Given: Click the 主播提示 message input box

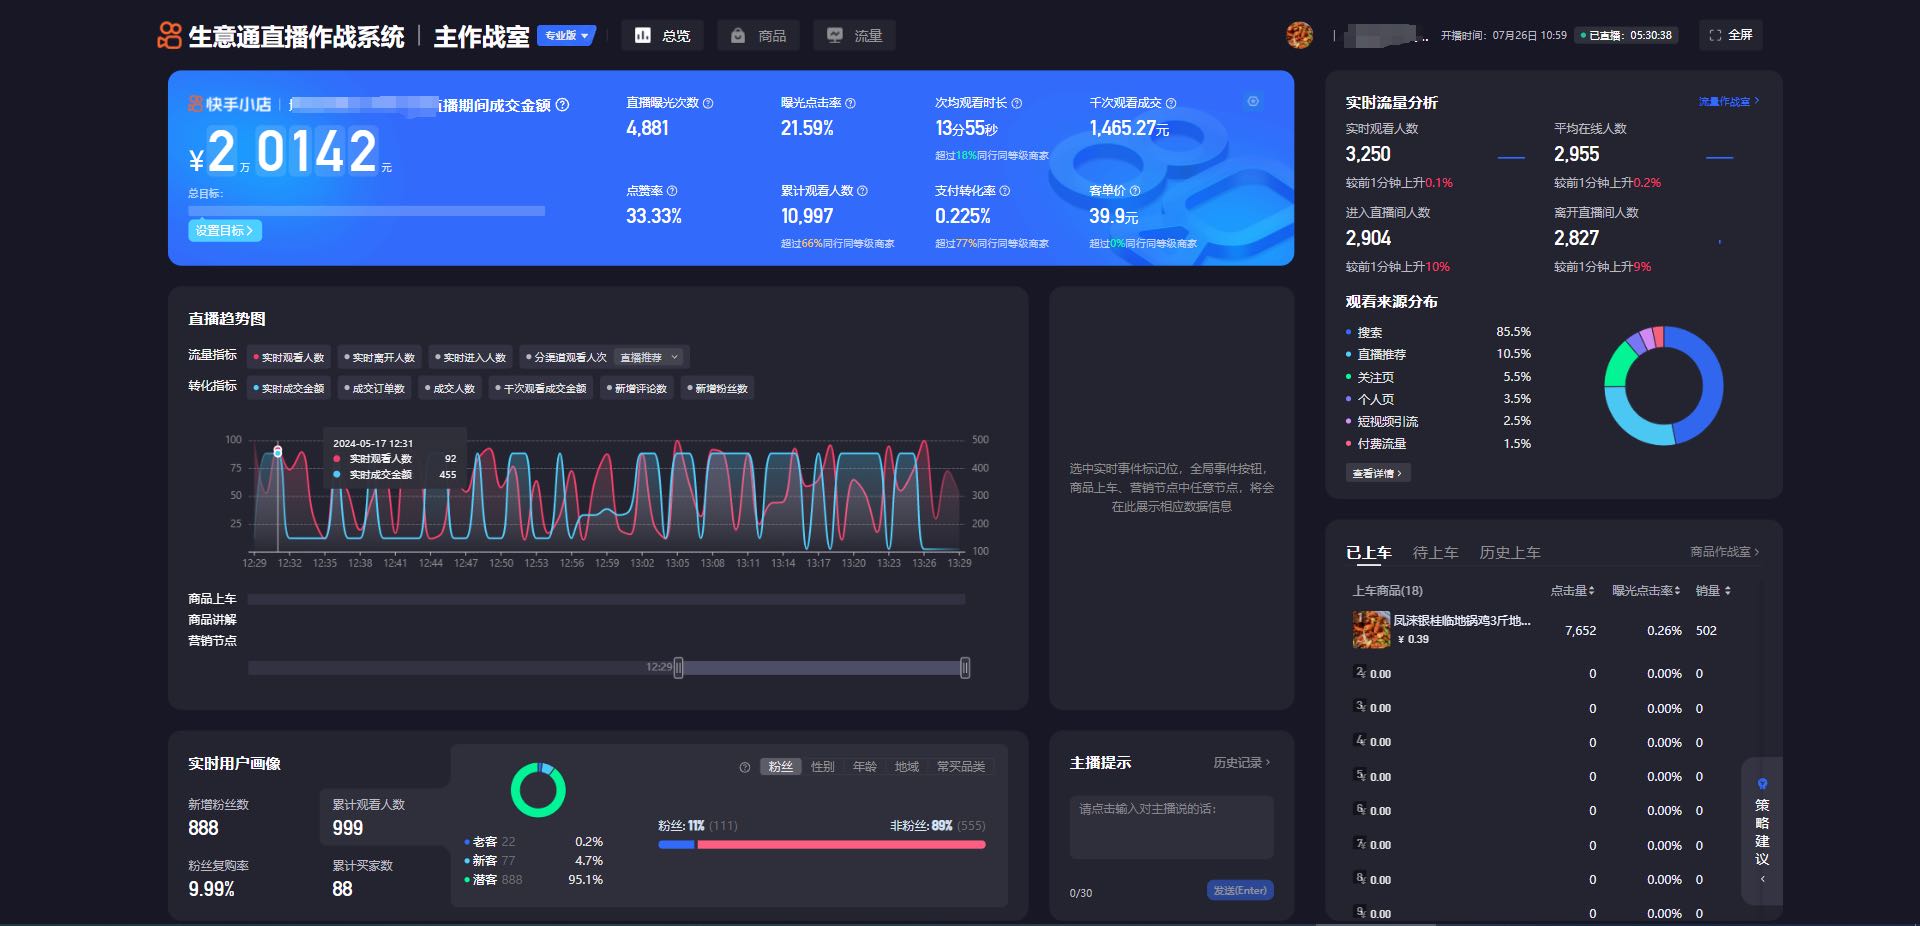Looking at the screenshot, I should (1172, 827).
